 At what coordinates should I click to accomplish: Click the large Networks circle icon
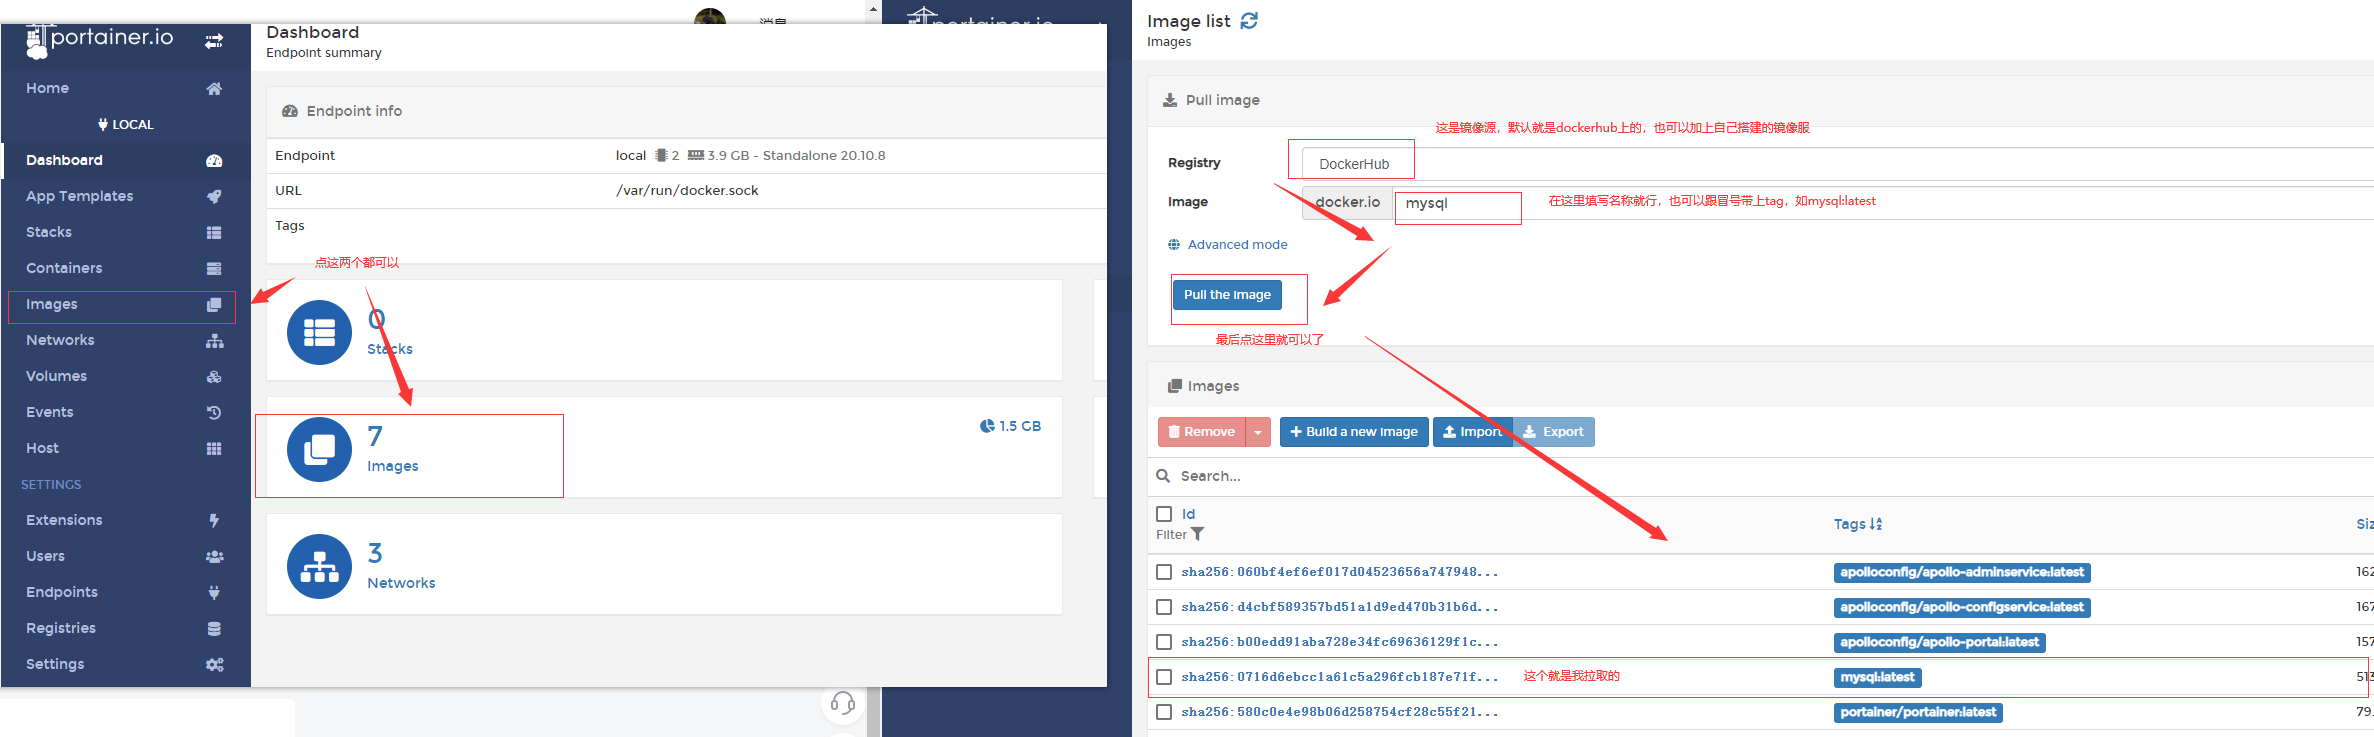tap(319, 566)
